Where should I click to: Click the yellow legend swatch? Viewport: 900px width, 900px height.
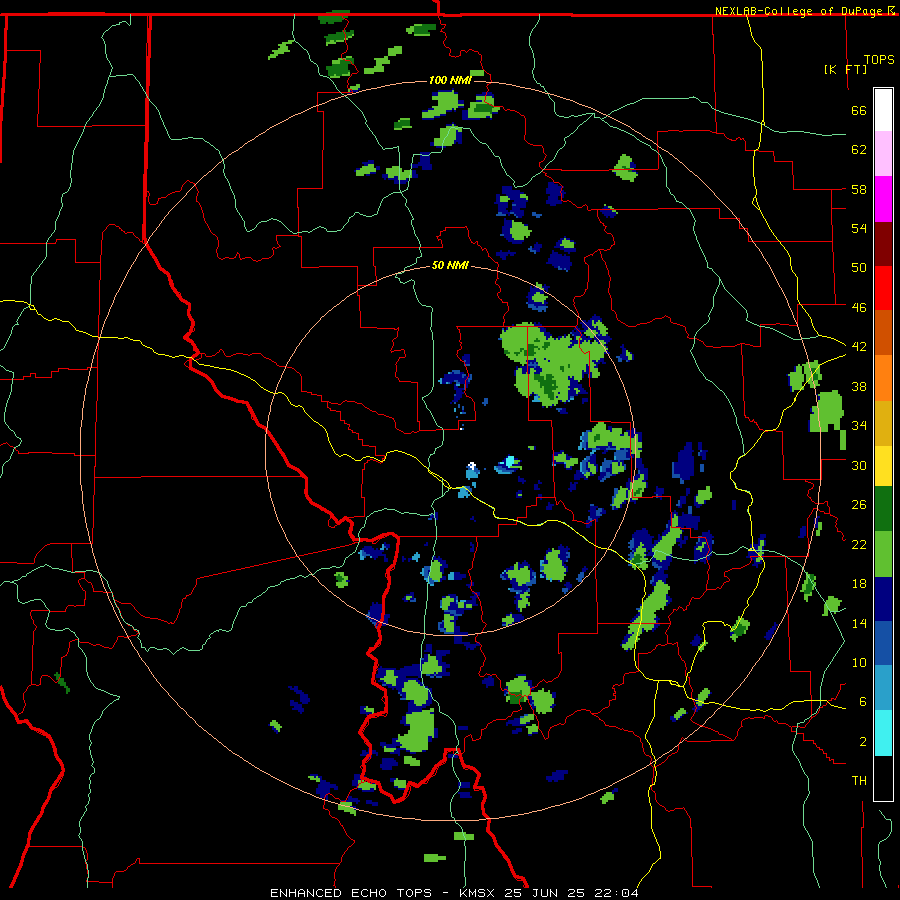pyautogui.click(x=883, y=465)
